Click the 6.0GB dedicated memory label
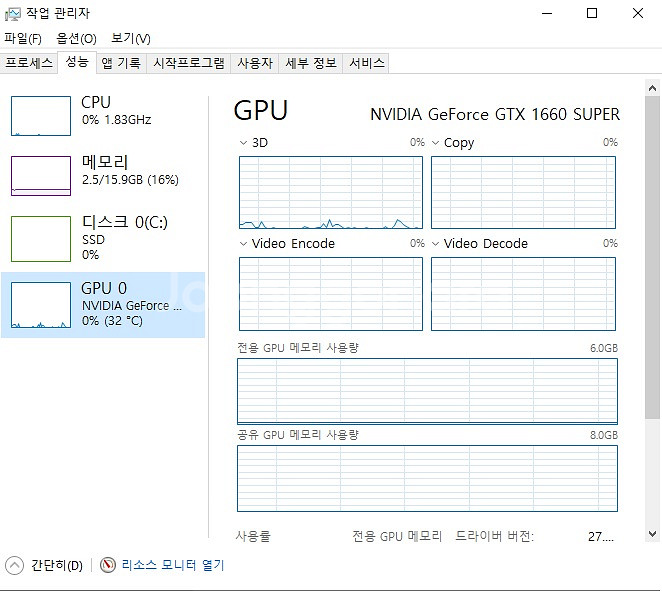 click(x=604, y=348)
